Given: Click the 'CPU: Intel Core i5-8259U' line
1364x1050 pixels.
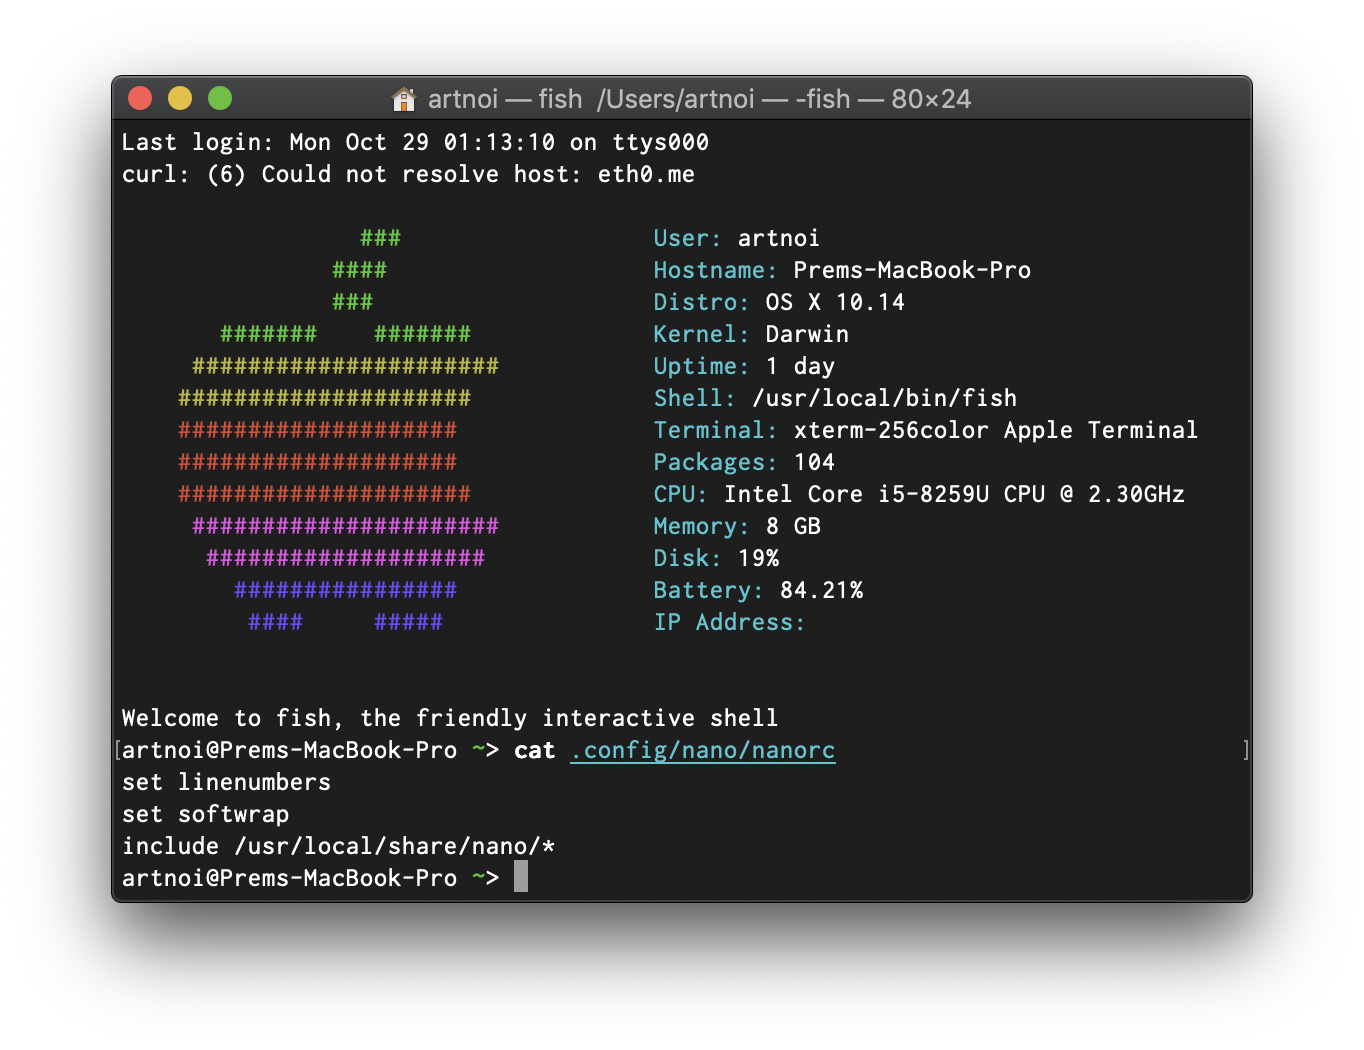Looking at the screenshot, I should pyautogui.click(x=919, y=494).
